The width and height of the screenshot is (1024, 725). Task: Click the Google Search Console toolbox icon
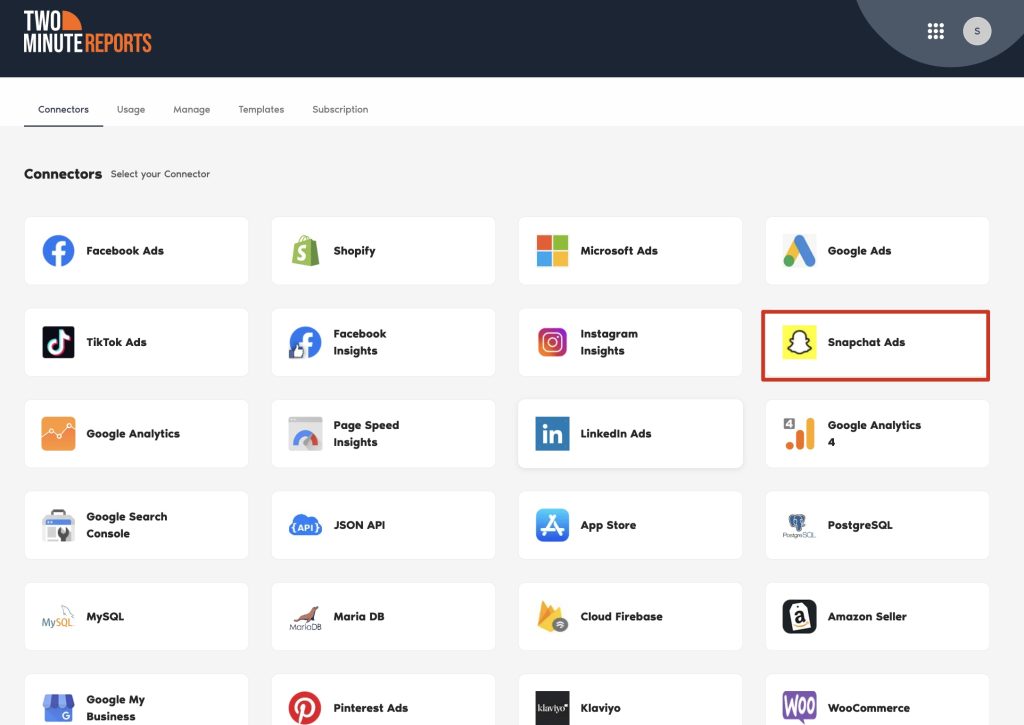tap(58, 525)
